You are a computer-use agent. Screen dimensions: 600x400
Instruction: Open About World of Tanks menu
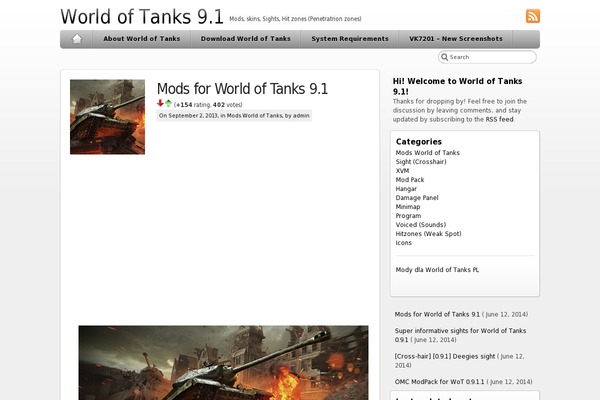pos(142,39)
